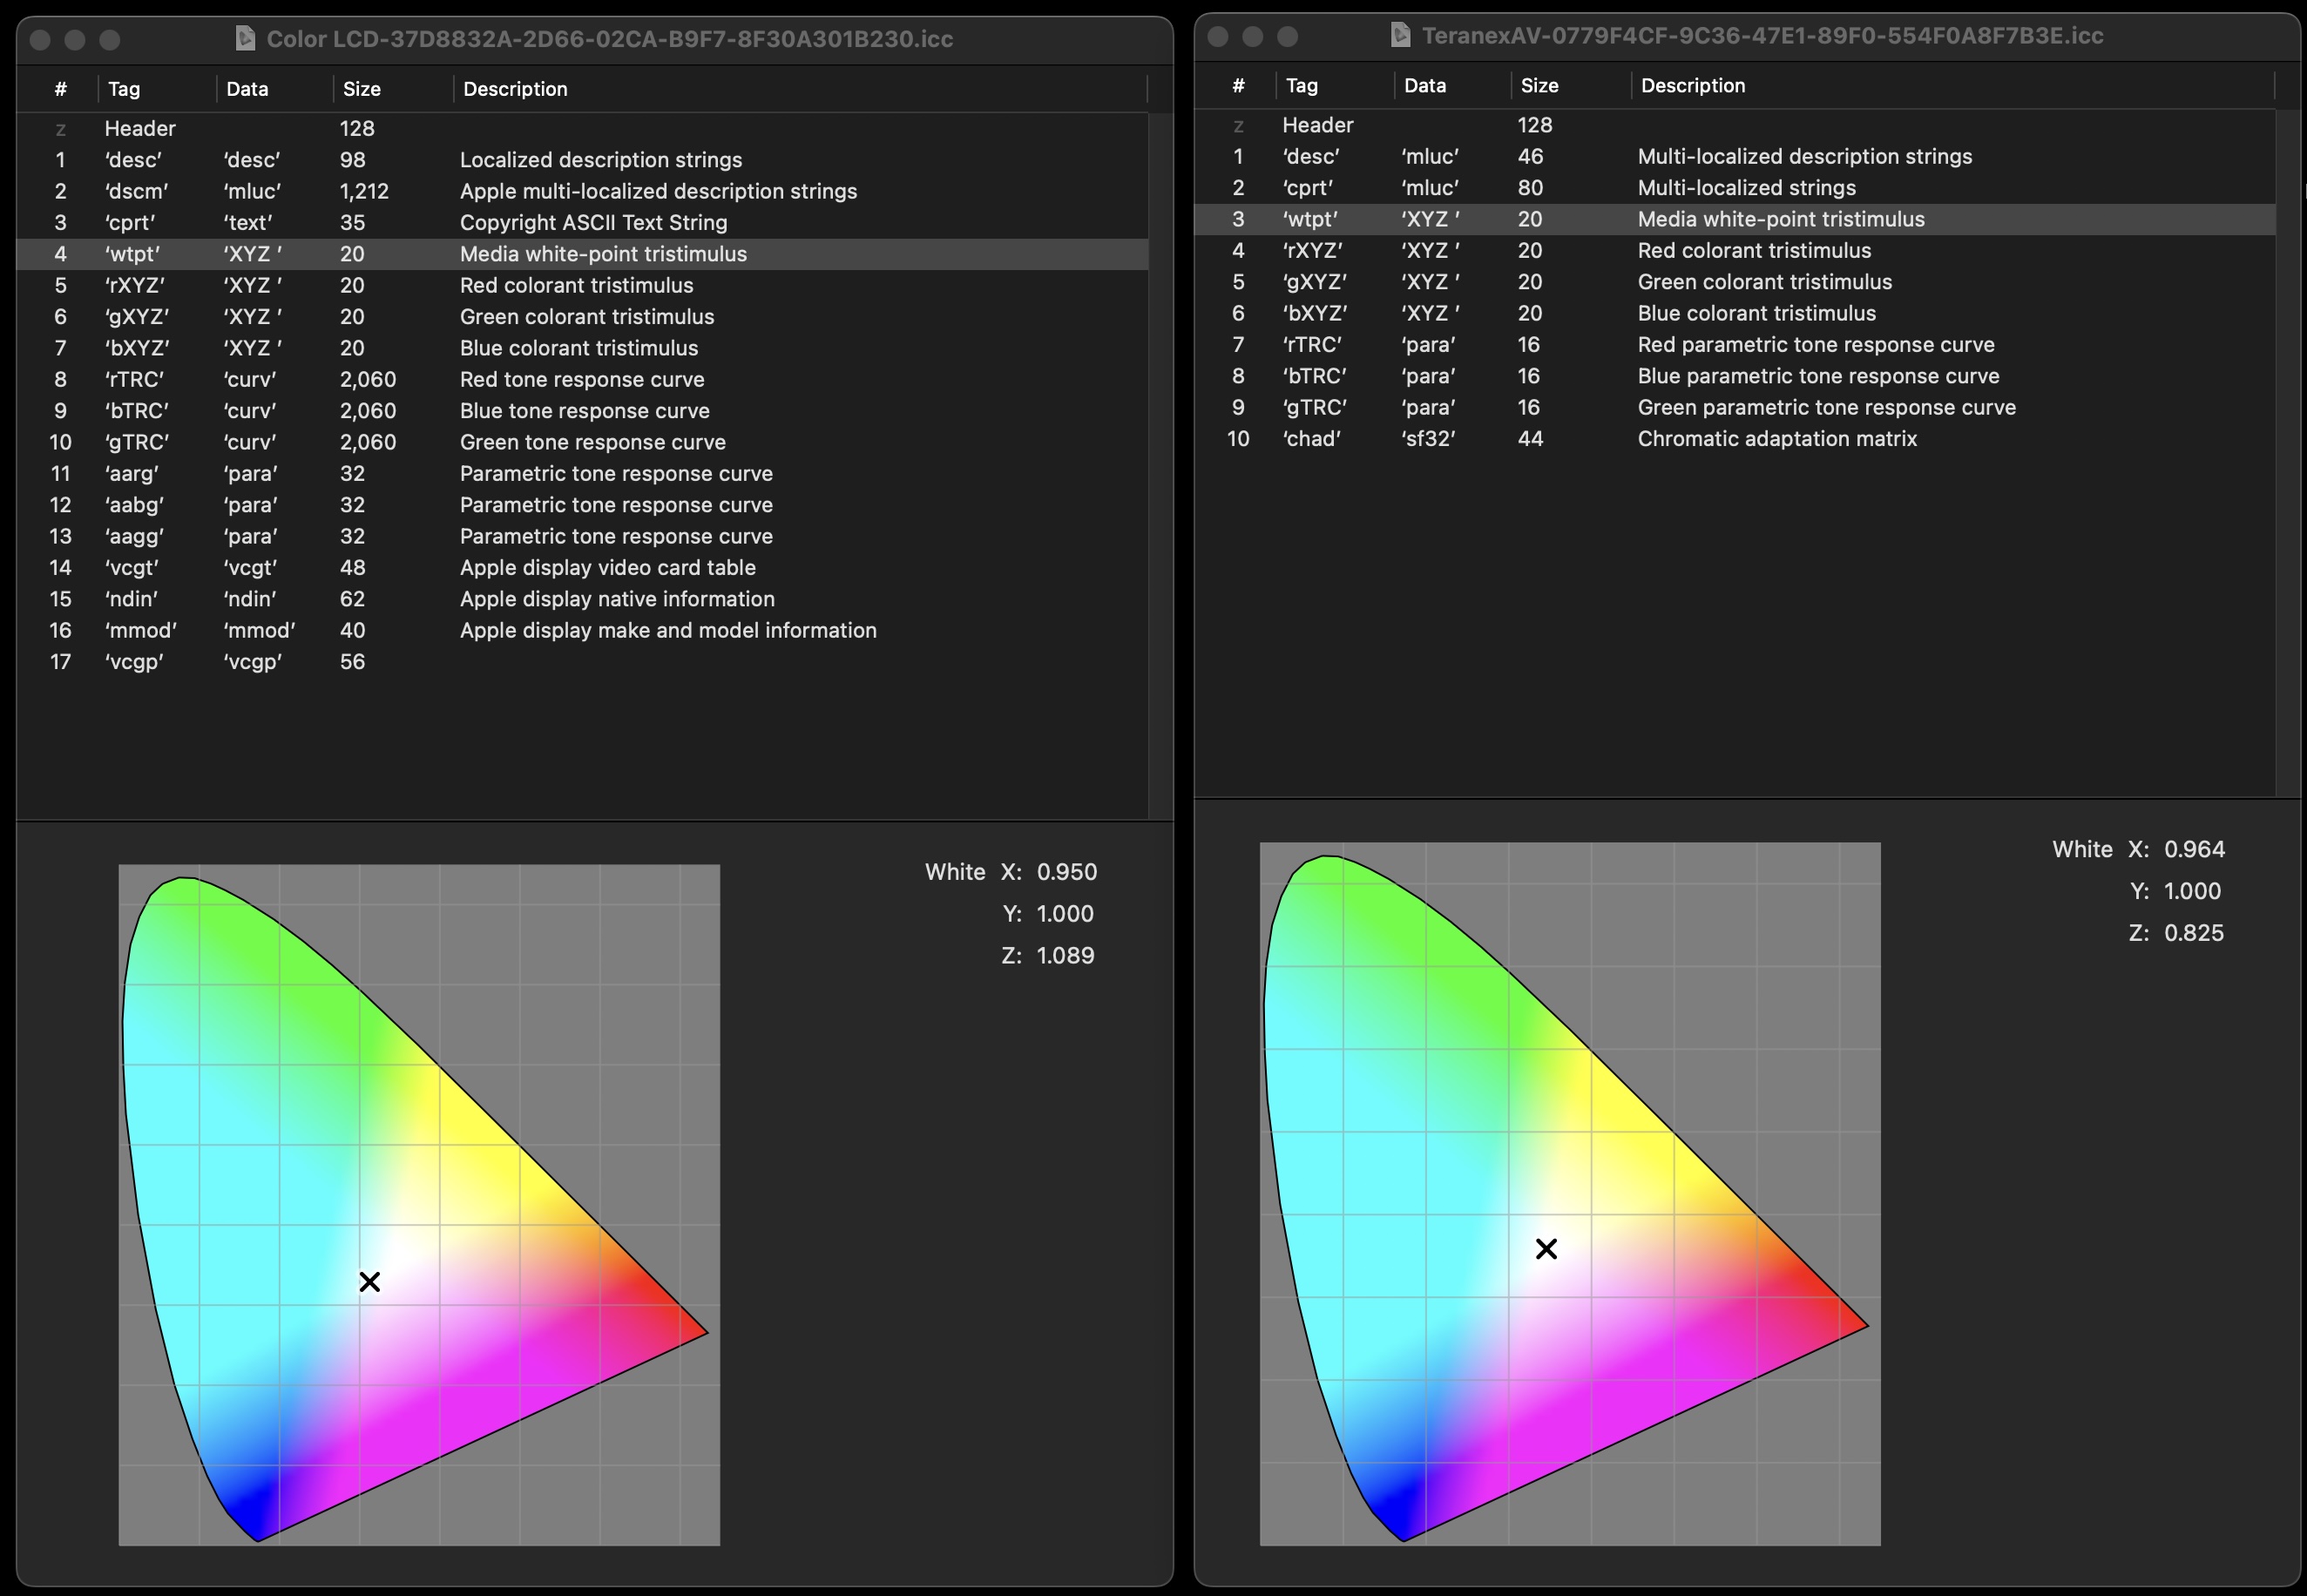Click White X value 0.964
The height and width of the screenshot is (1596, 2307).
2194,849
